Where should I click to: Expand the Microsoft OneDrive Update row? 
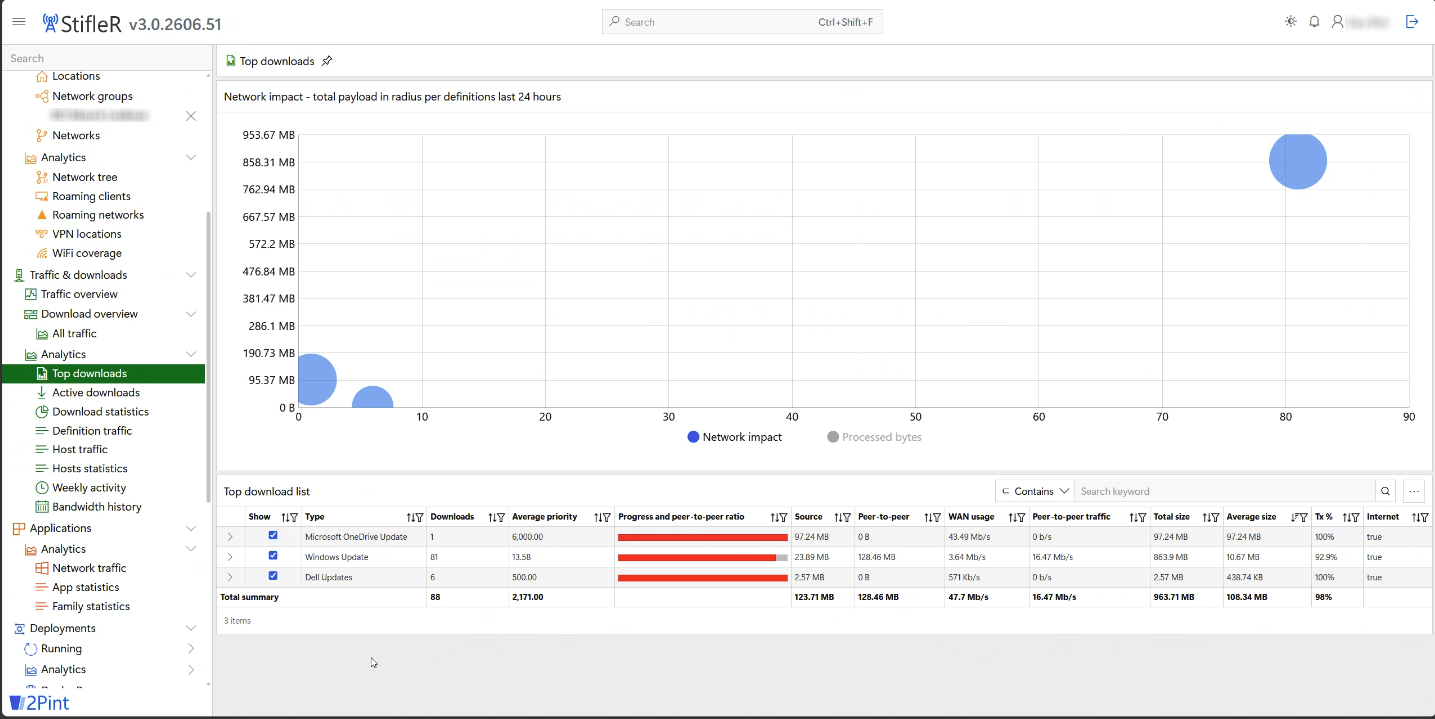tap(230, 537)
